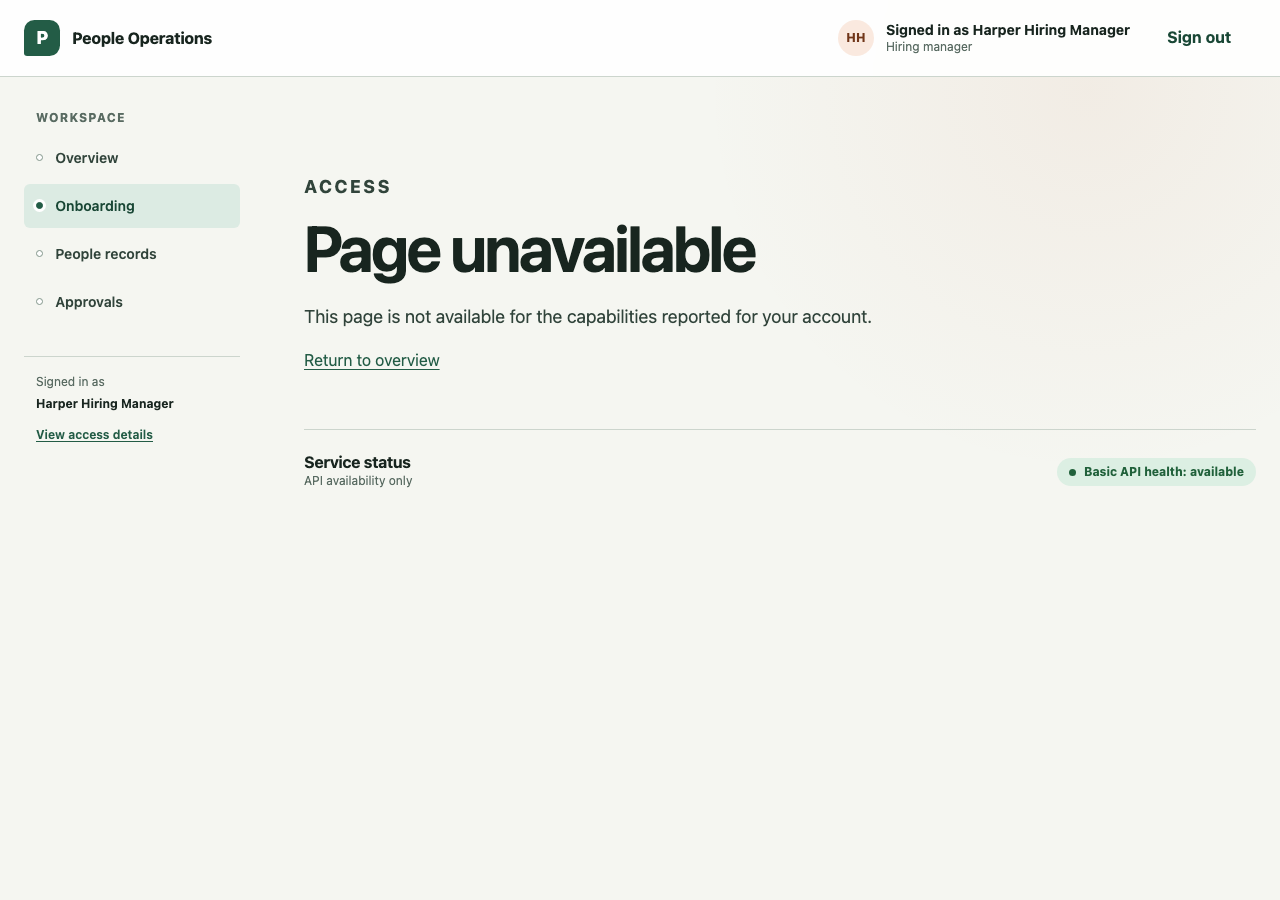This screenshot has width=1280, height=900.
Task: Open View access details link
Action: (x=94, y=435)
